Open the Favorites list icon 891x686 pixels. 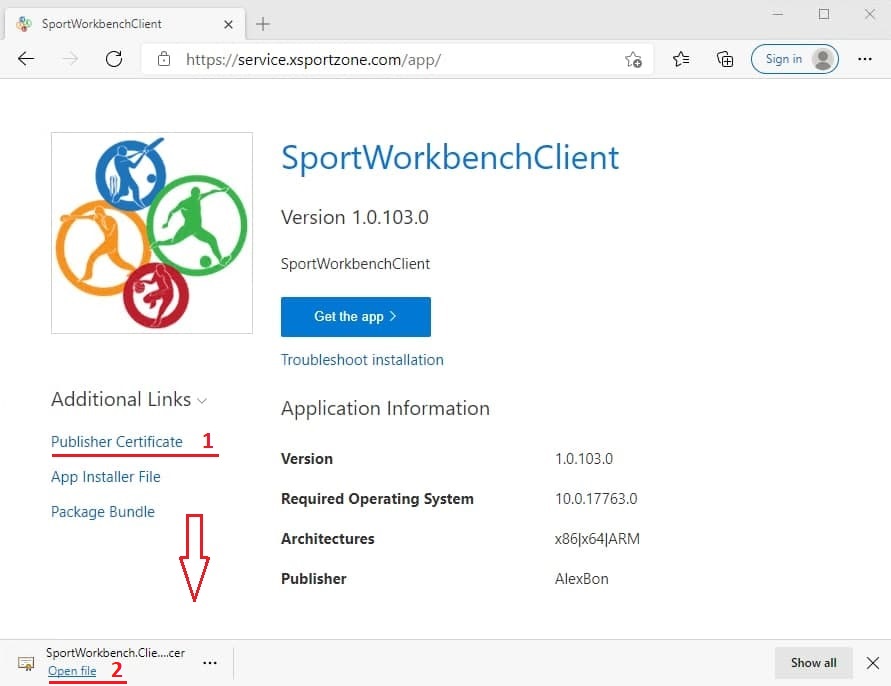tap(682, 59)
